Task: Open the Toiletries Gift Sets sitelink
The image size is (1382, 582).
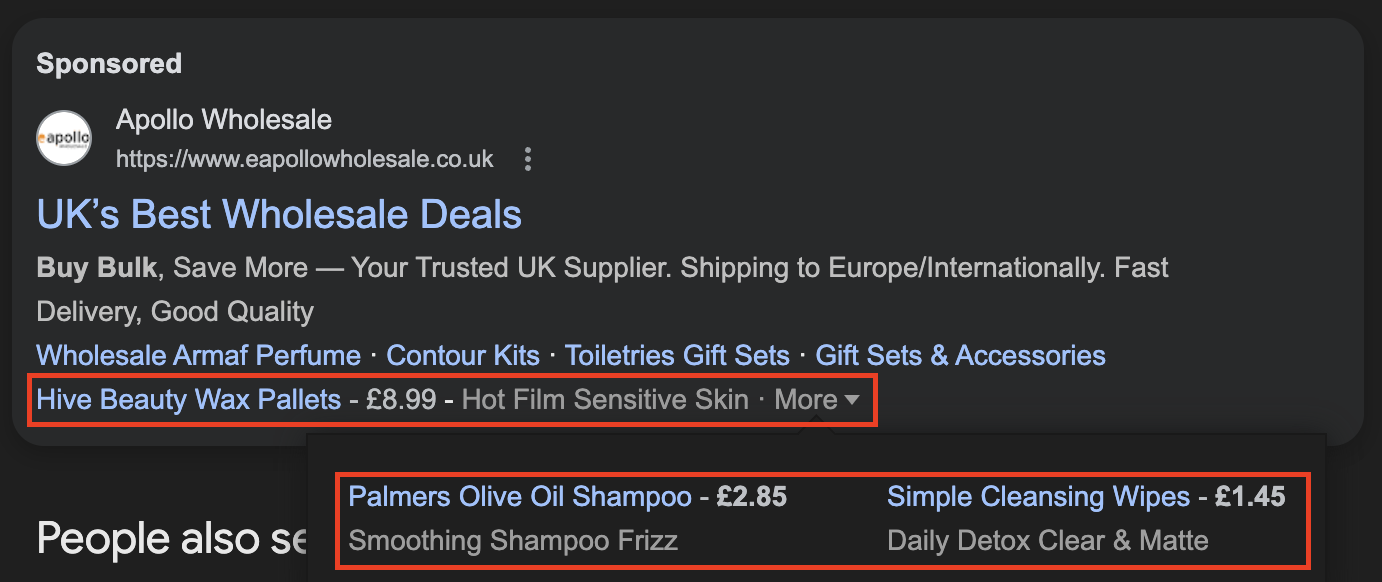Action: [677, 355]
